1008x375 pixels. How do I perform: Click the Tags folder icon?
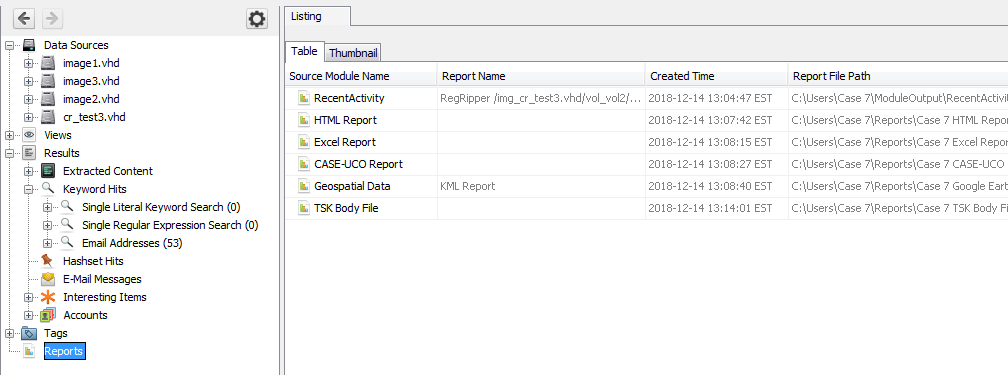29,333
